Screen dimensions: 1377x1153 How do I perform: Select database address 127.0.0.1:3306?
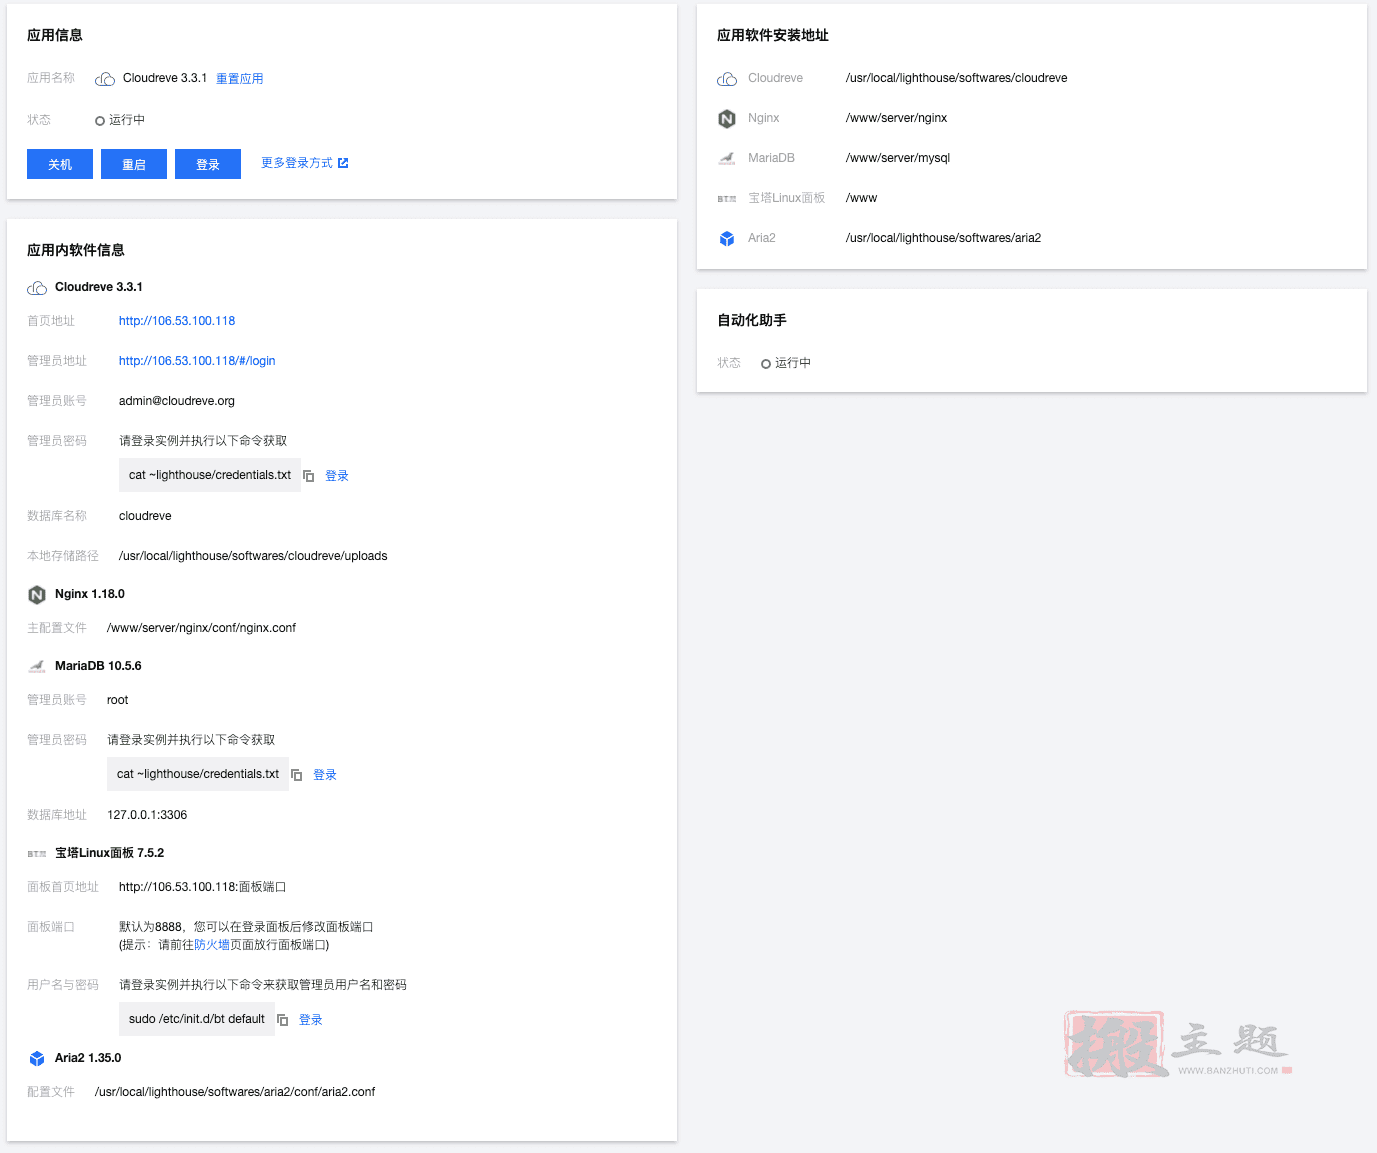(x=147, y=815)
